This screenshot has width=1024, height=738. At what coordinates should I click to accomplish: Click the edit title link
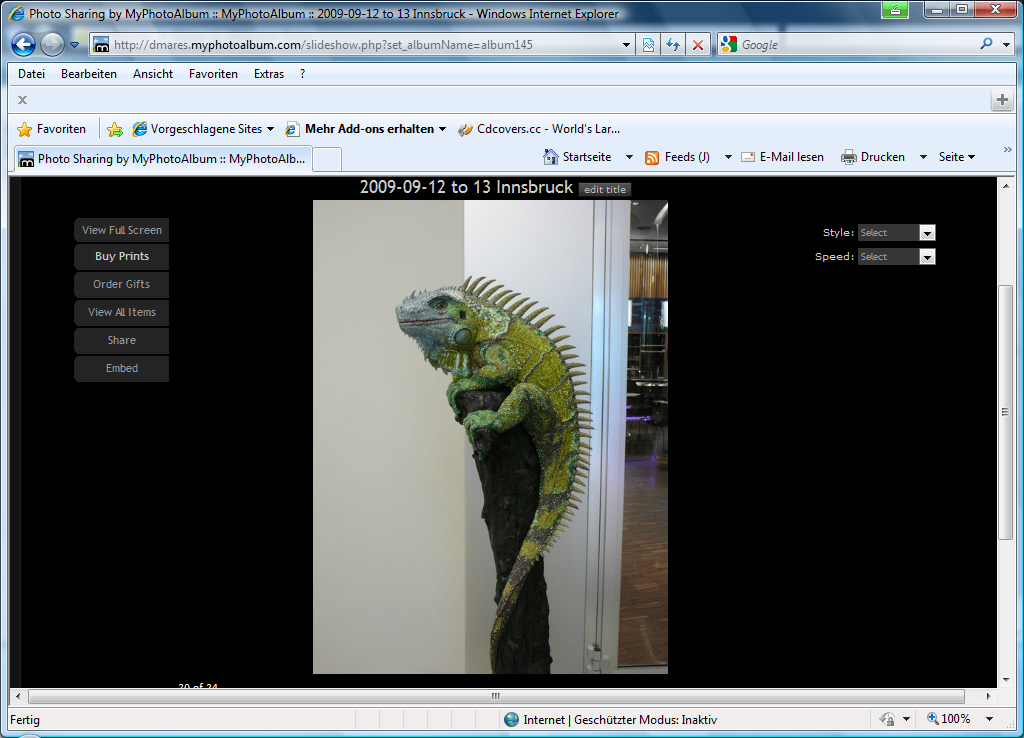(x=605, y=190)
